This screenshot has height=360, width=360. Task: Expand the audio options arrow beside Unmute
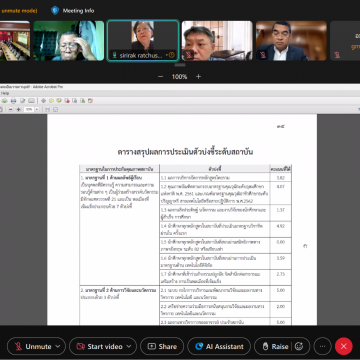[x=58, y=346]
